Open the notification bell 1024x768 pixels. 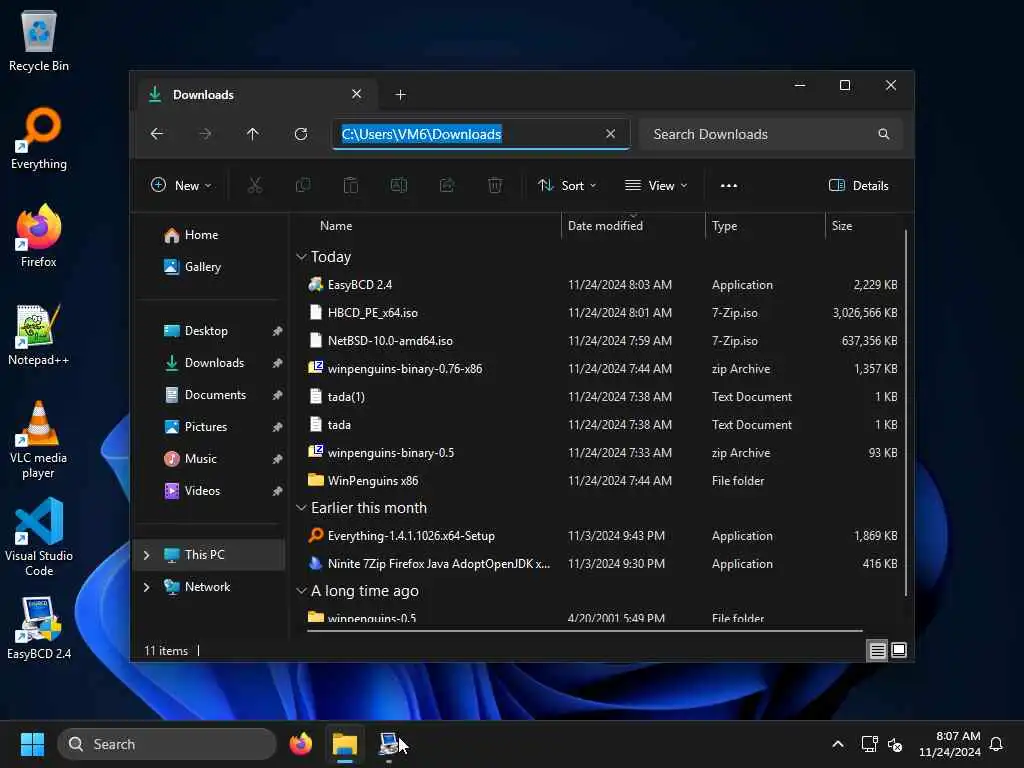[997, 744]
